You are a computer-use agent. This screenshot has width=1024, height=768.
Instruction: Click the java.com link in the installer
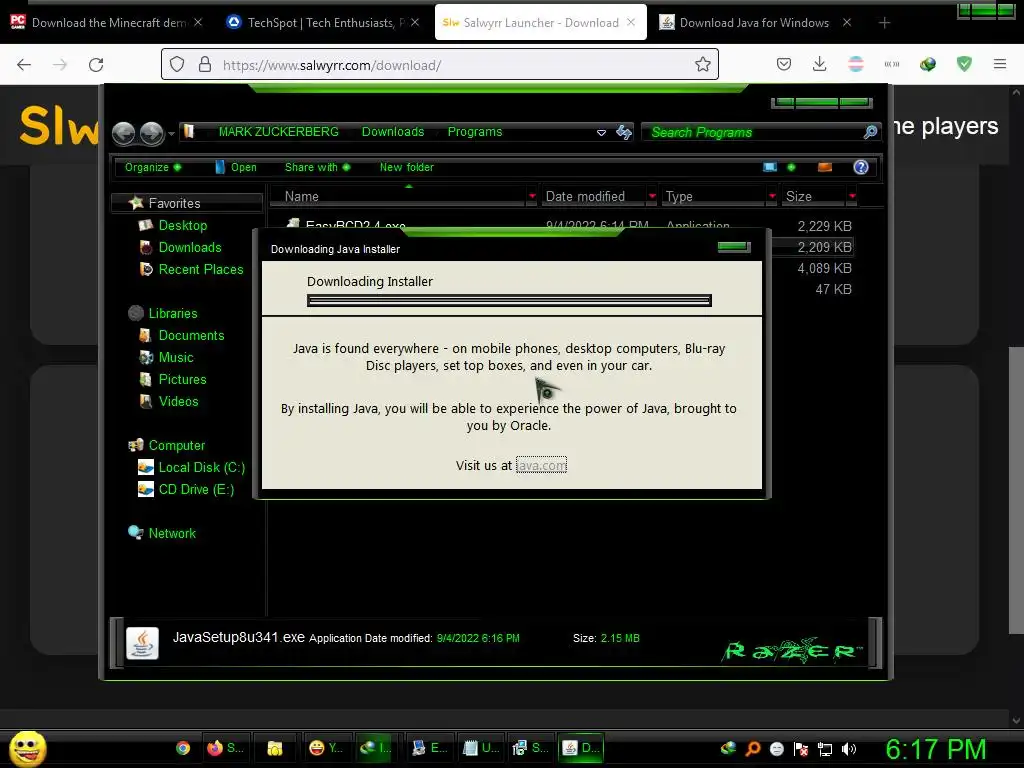click(541, 465)
